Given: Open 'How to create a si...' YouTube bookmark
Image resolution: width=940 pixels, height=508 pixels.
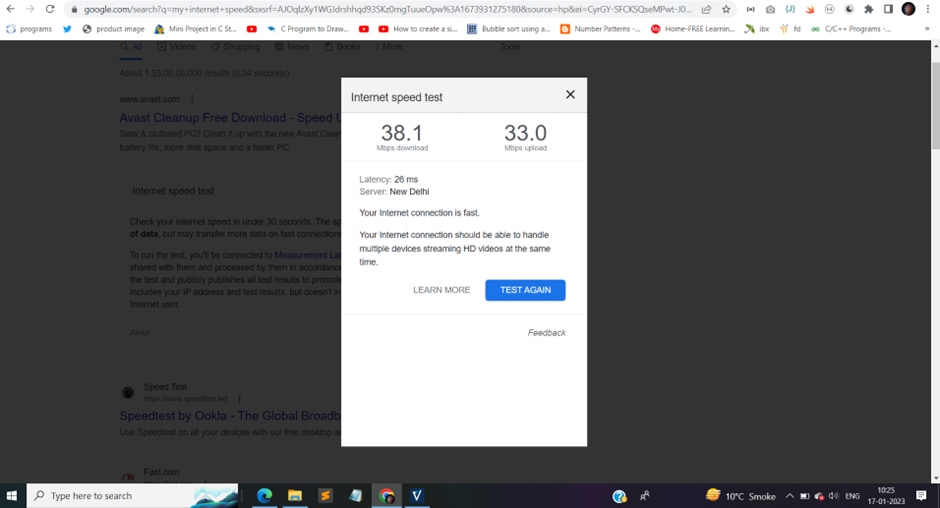Looking at the screenshot, I should click(418, 29).
